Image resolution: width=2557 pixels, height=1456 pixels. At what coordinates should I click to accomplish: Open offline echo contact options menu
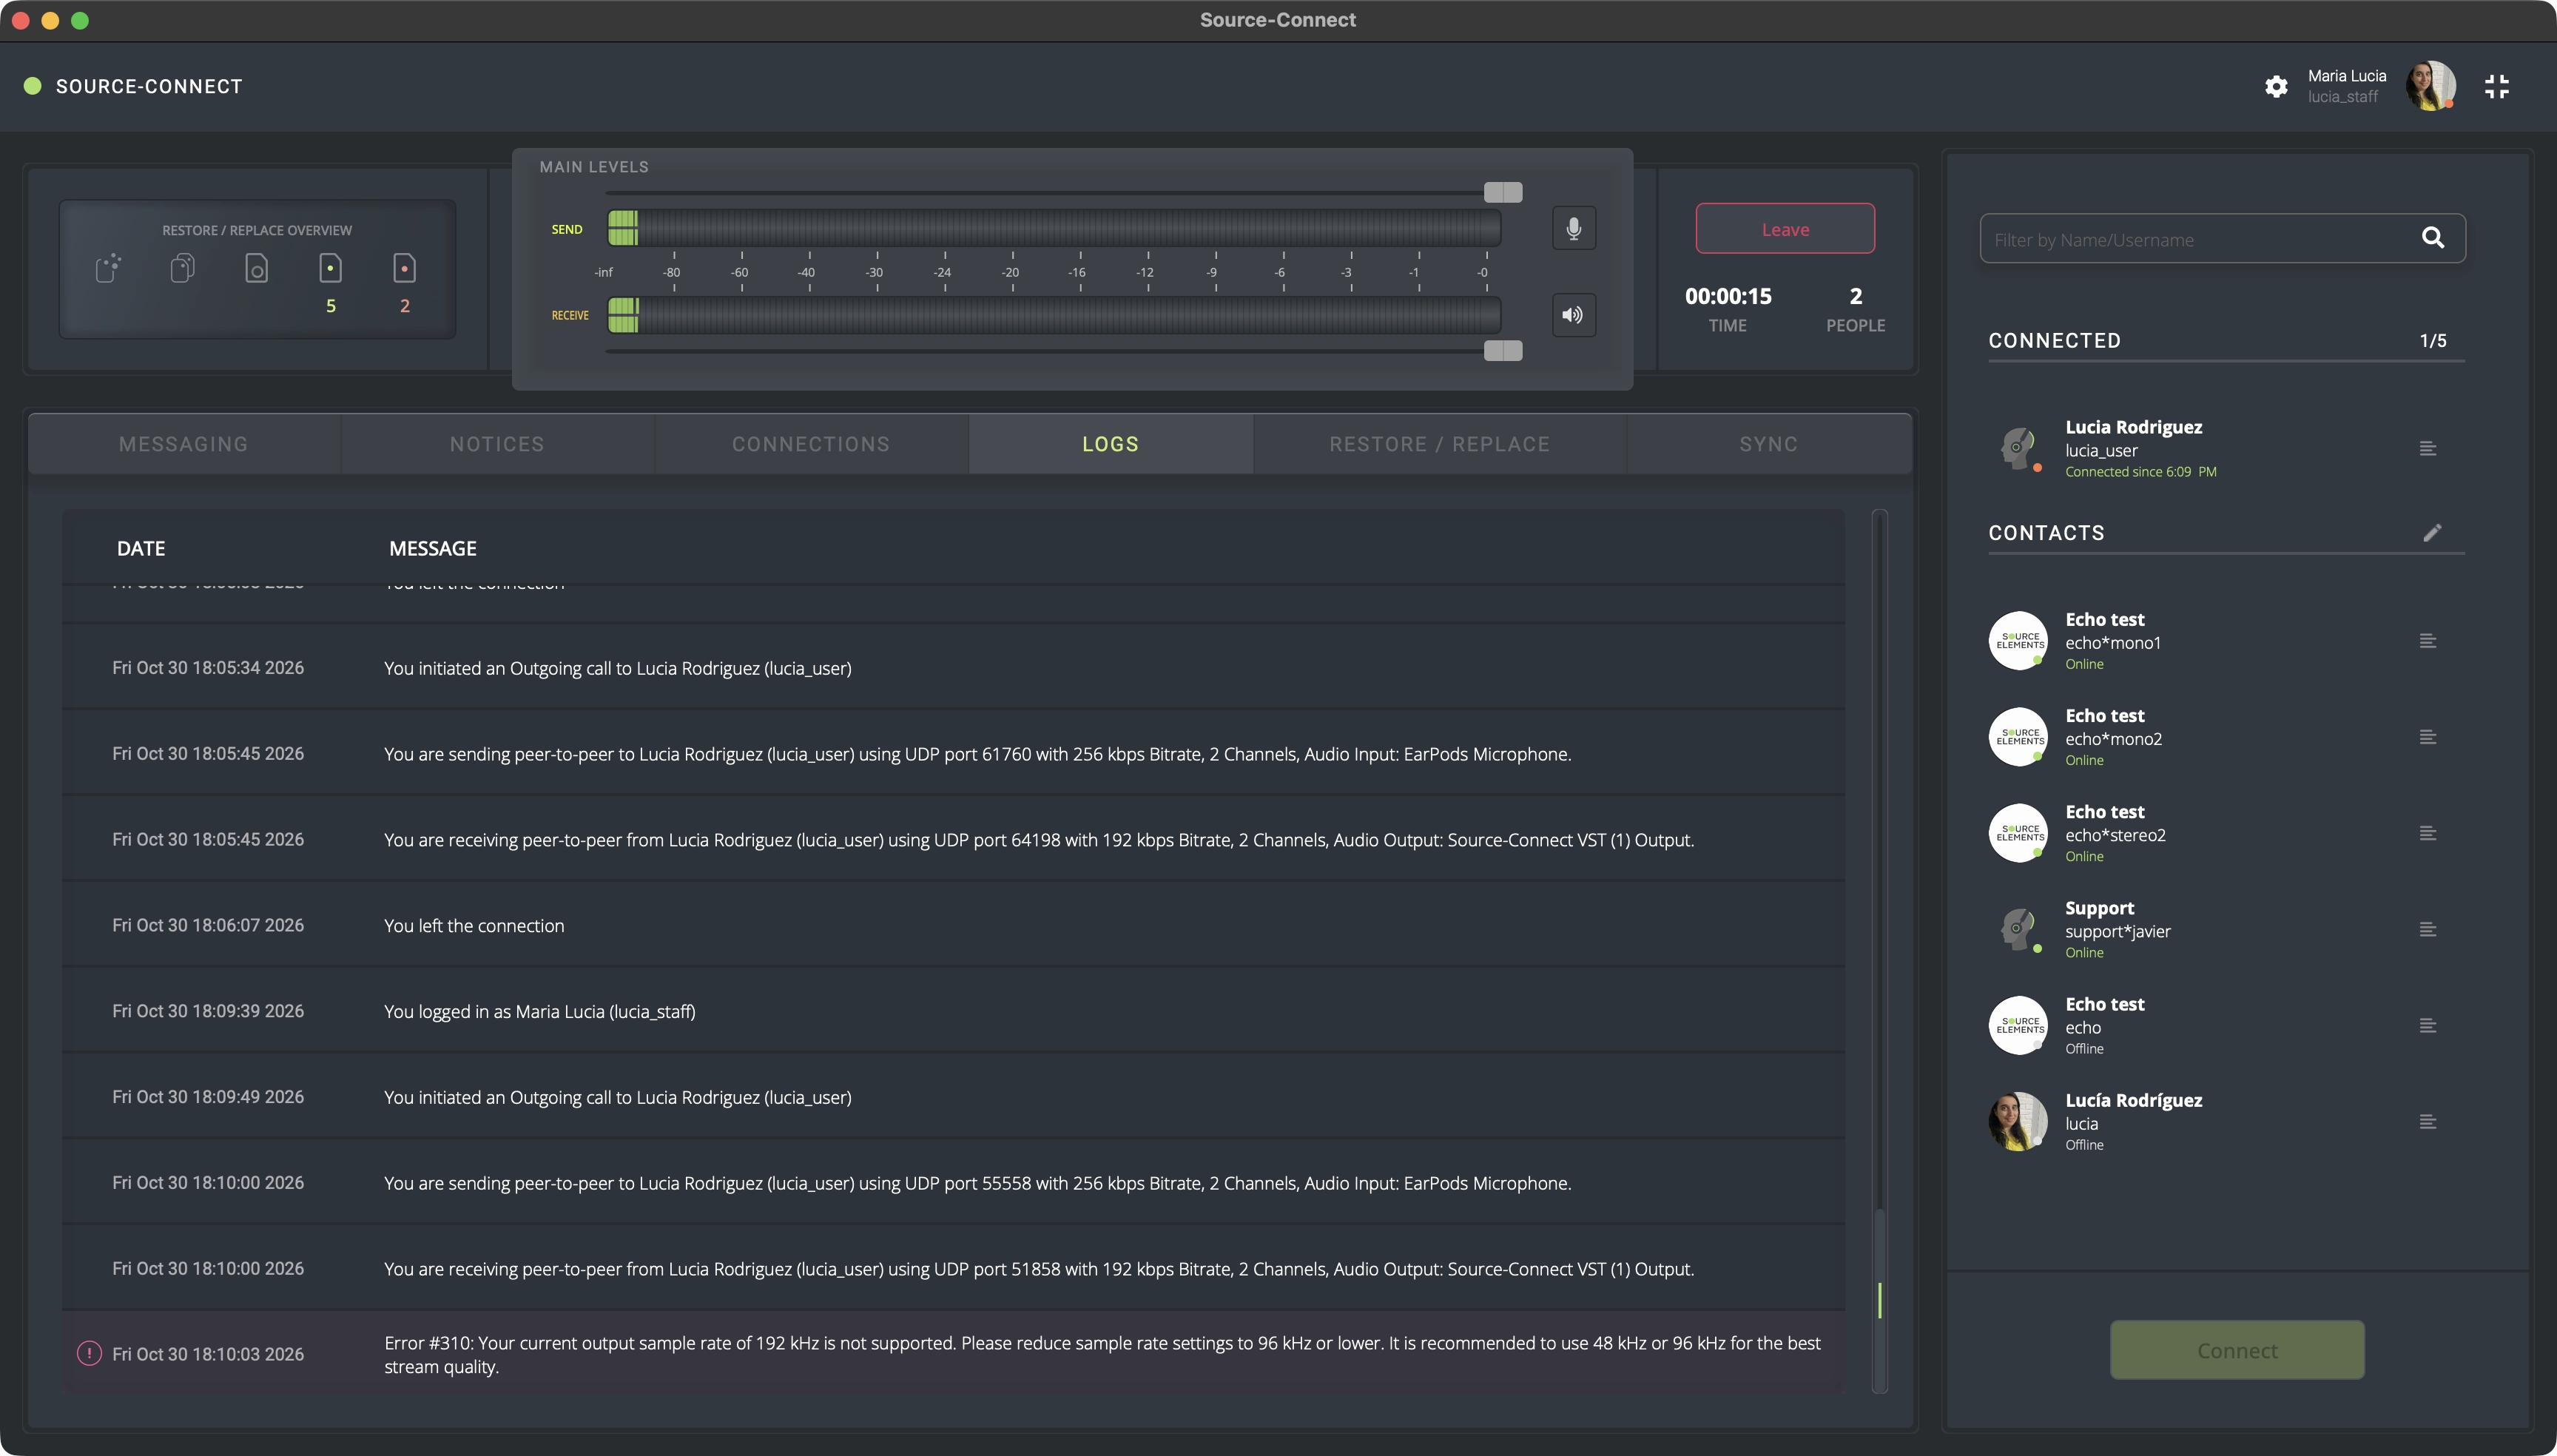click(2427, 1025)
